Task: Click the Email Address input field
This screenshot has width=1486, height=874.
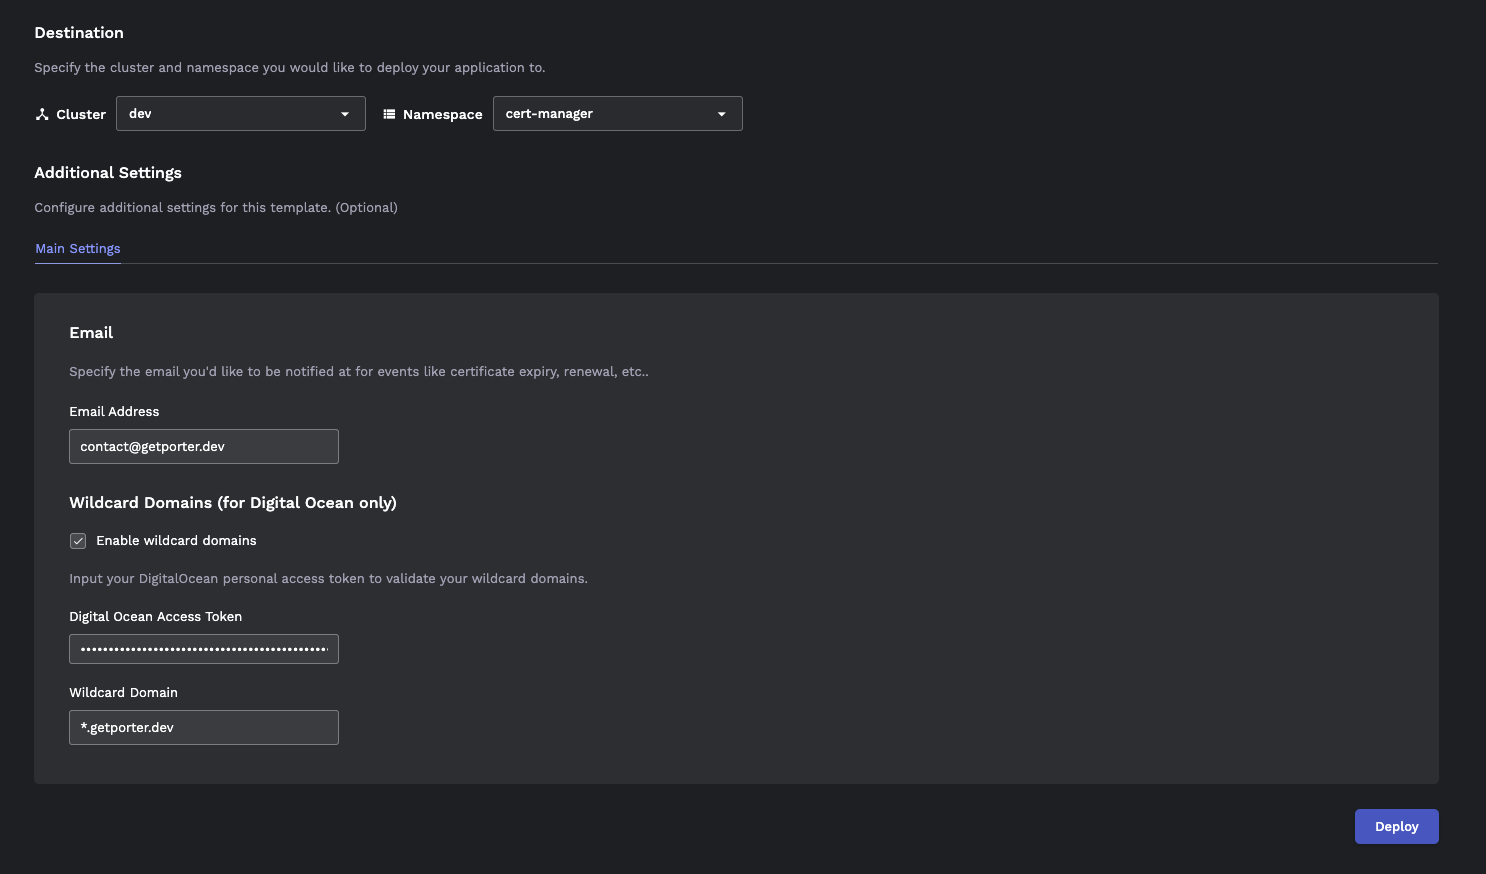Action: coord(204,447)
